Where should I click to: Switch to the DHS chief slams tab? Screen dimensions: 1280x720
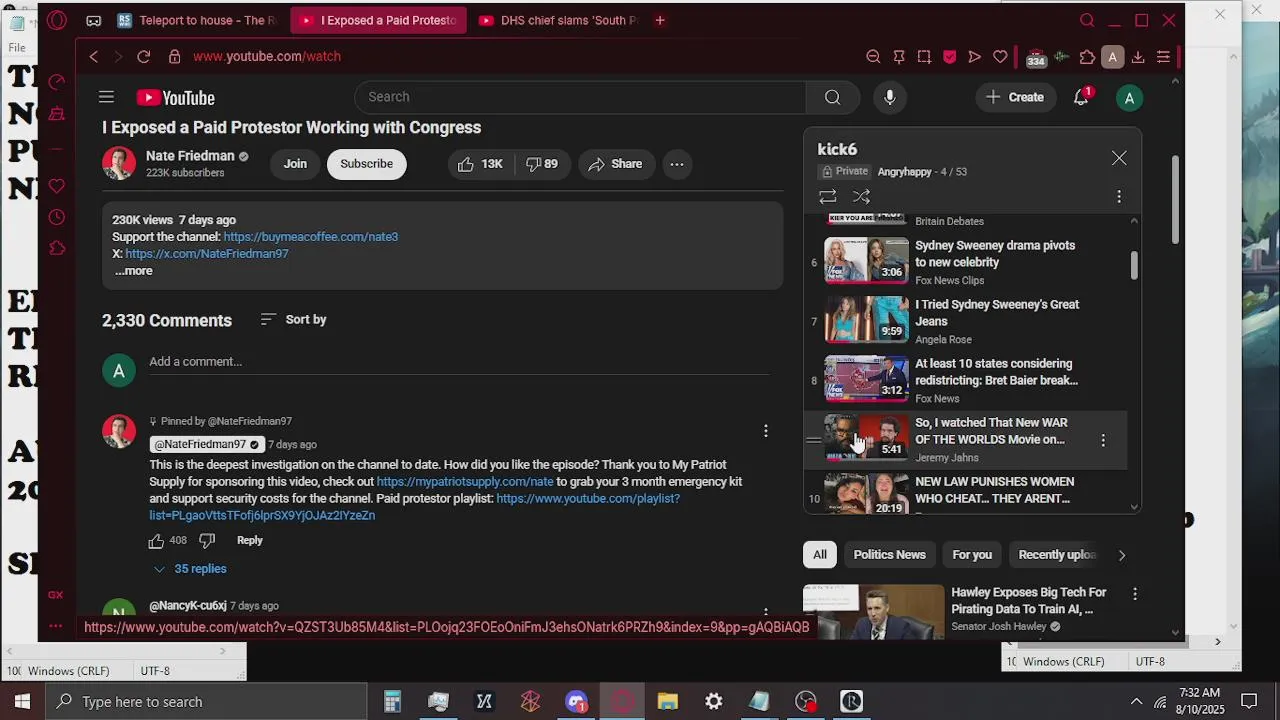(x=560, y=20)
